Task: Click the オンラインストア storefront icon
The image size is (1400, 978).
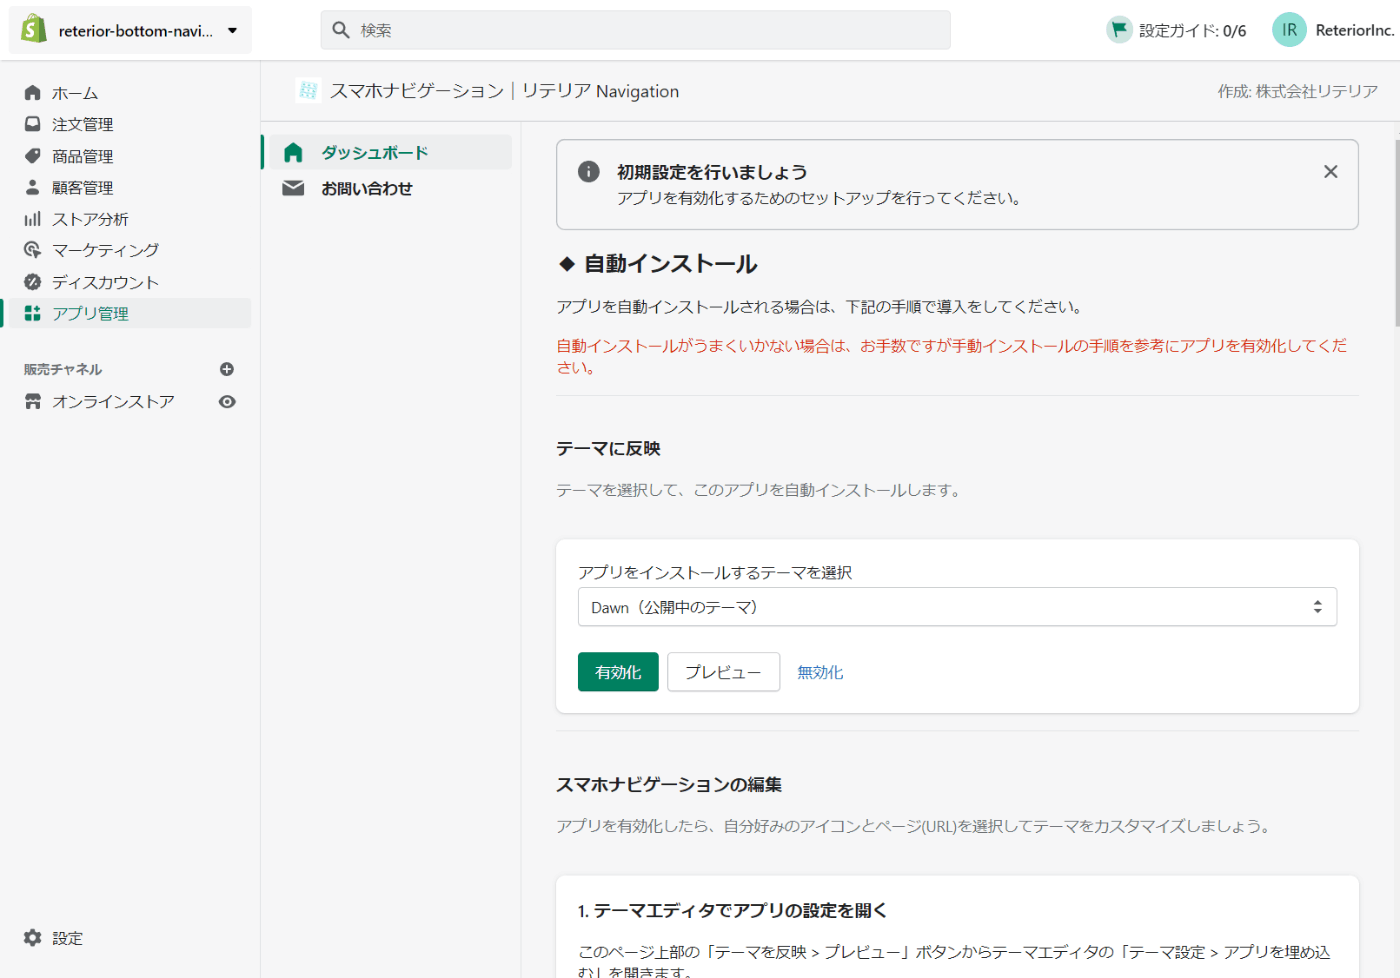Action: point(33,401)
